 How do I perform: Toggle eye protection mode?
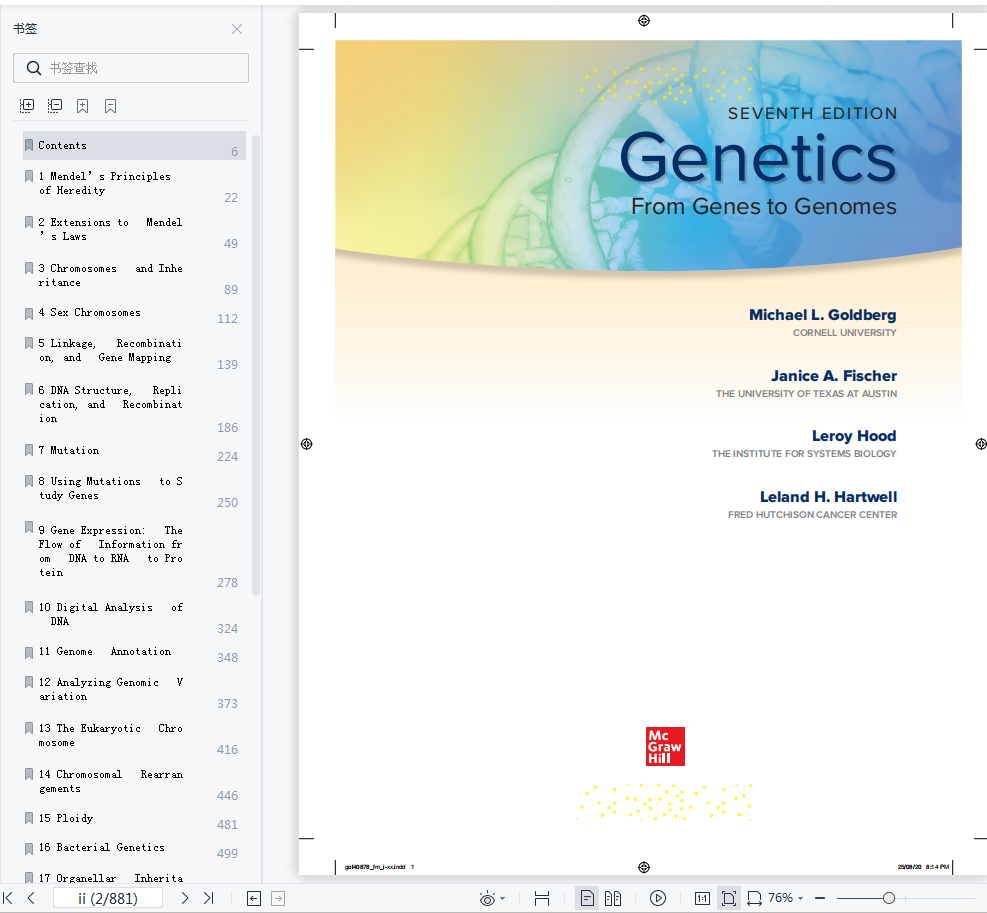point(487,899)
